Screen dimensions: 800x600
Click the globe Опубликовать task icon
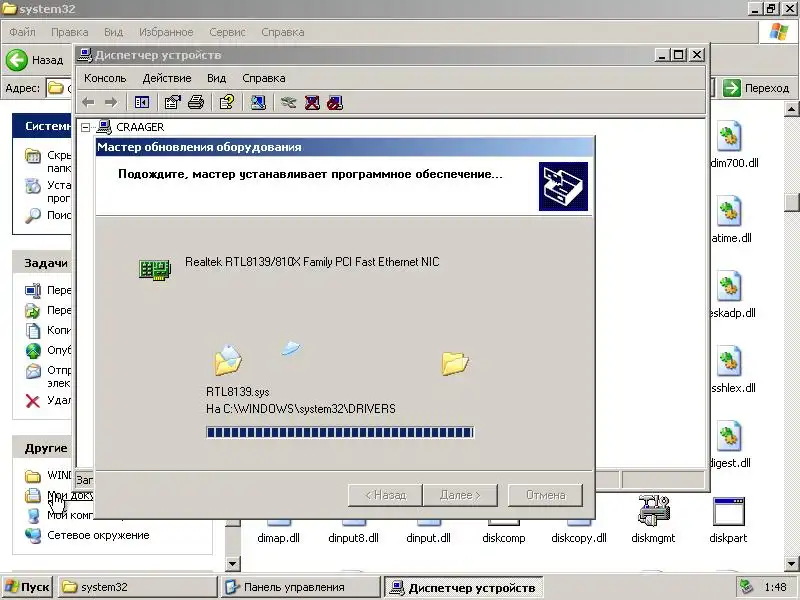click(33, 351)
